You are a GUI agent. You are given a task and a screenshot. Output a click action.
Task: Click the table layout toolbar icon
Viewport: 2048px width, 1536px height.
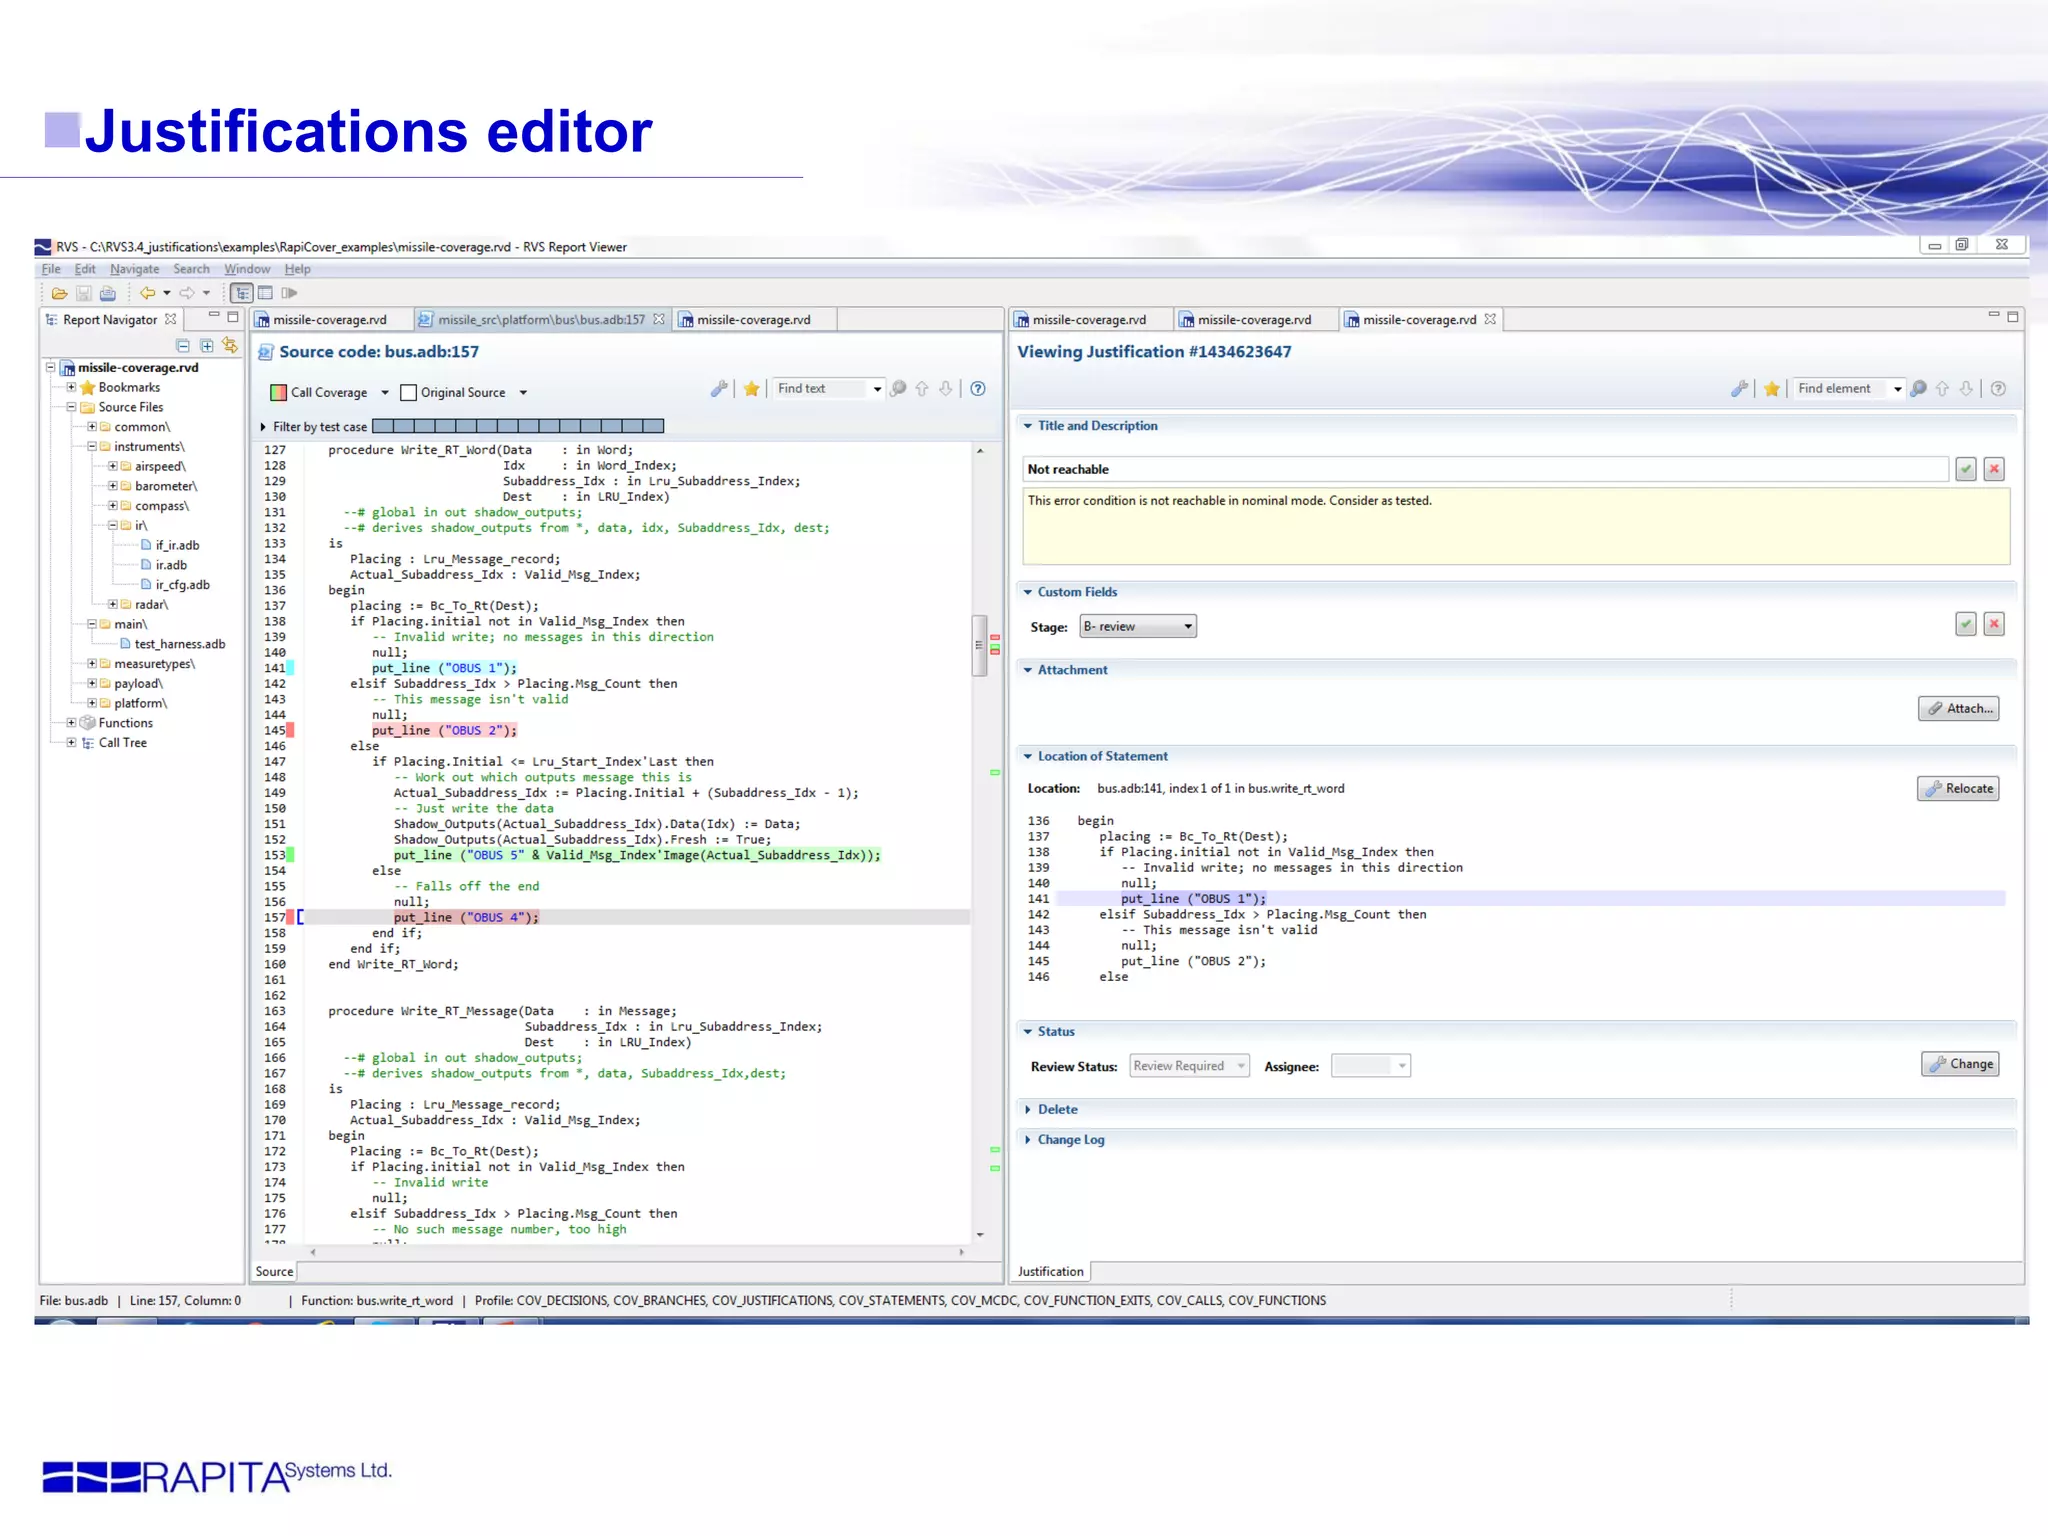pyautogui.click(x=265, y=293)
